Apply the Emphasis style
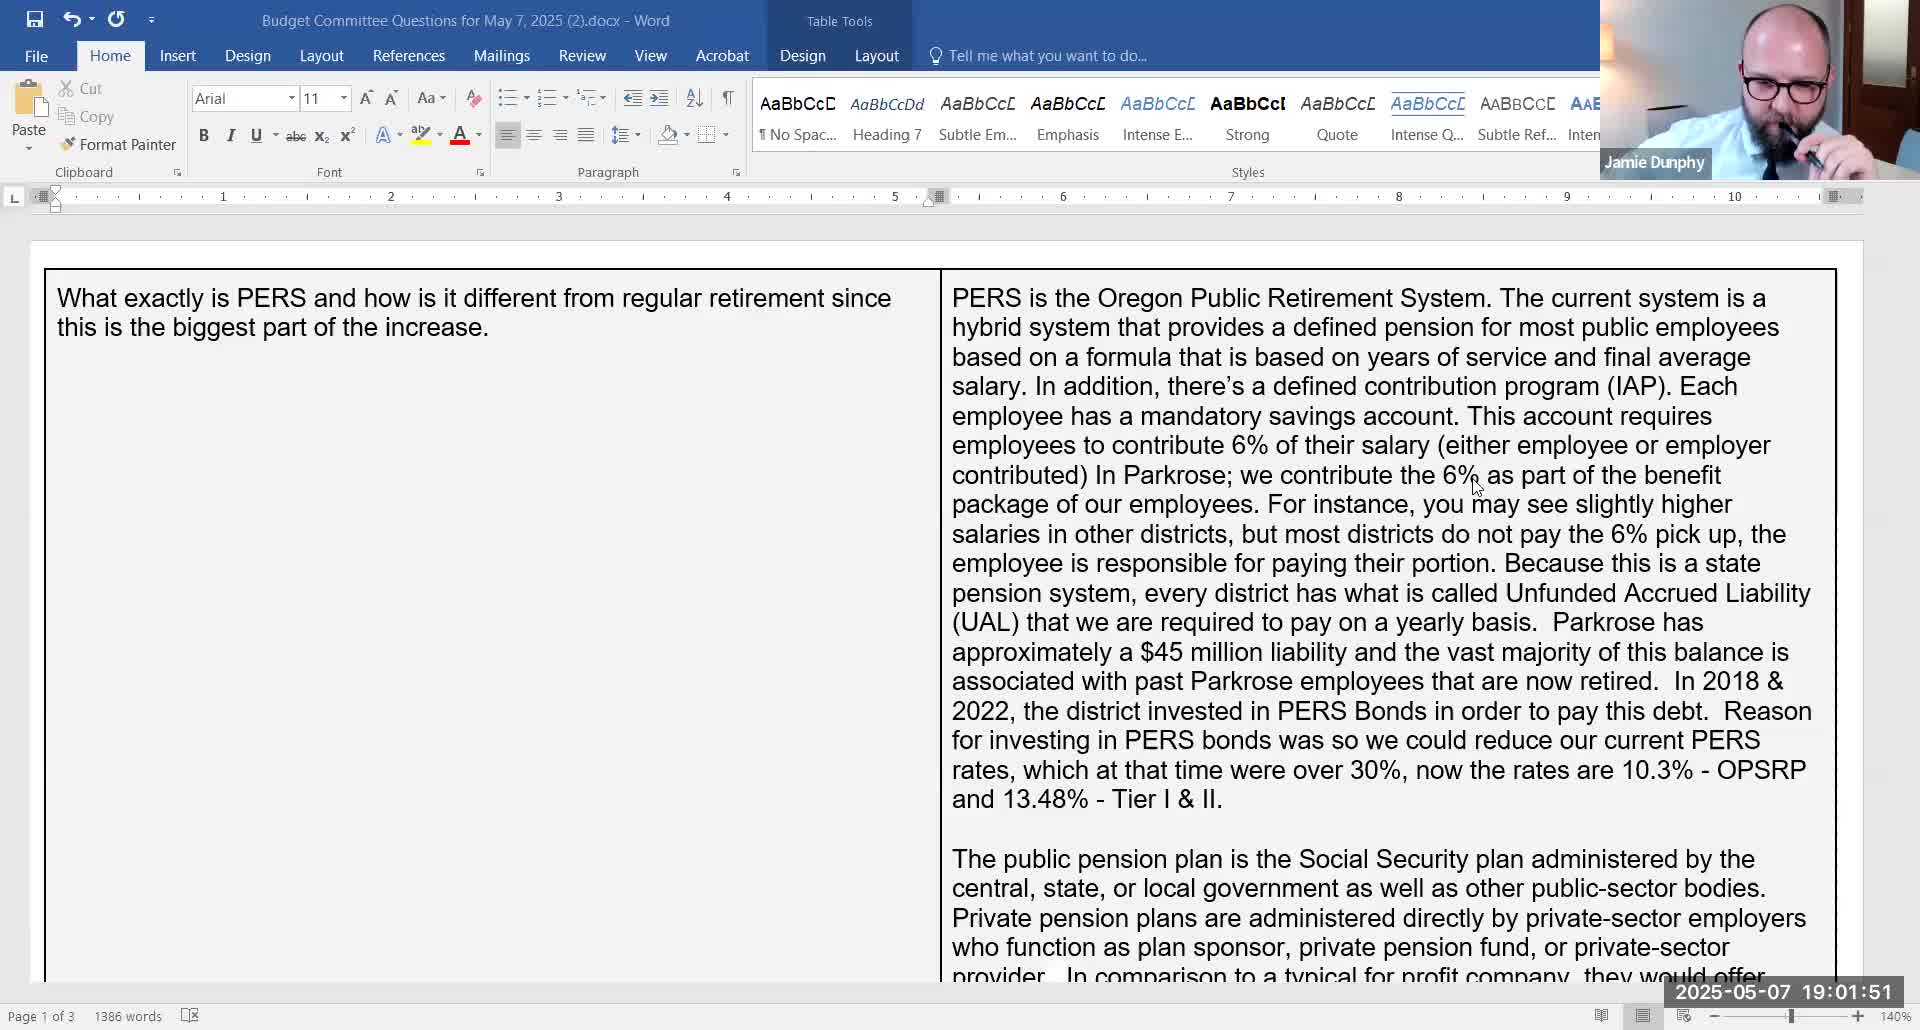This screenshot has width=1920, height=1030. point(1067,118)
